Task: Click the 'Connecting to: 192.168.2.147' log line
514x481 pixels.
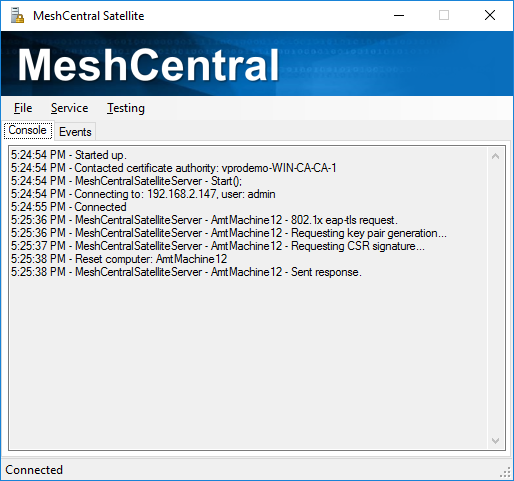Action: coord(143,194)
